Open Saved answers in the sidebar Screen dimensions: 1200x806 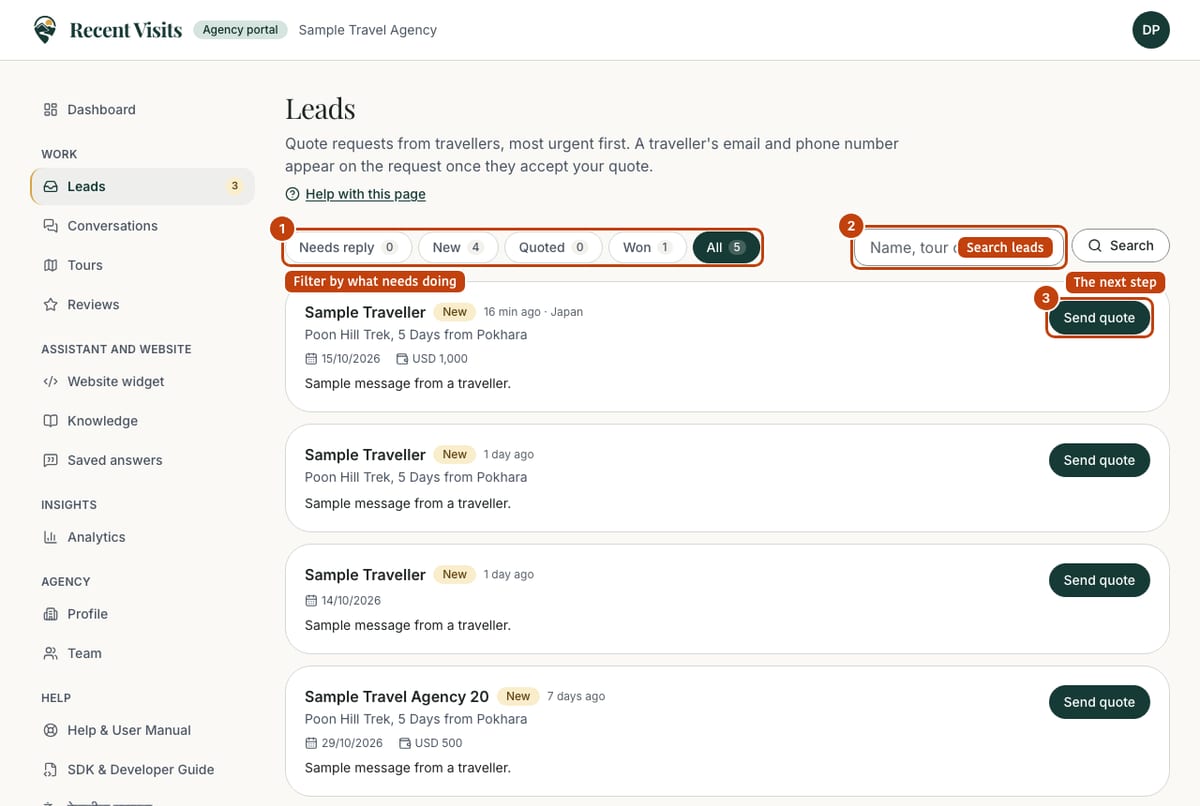(142, 461)
